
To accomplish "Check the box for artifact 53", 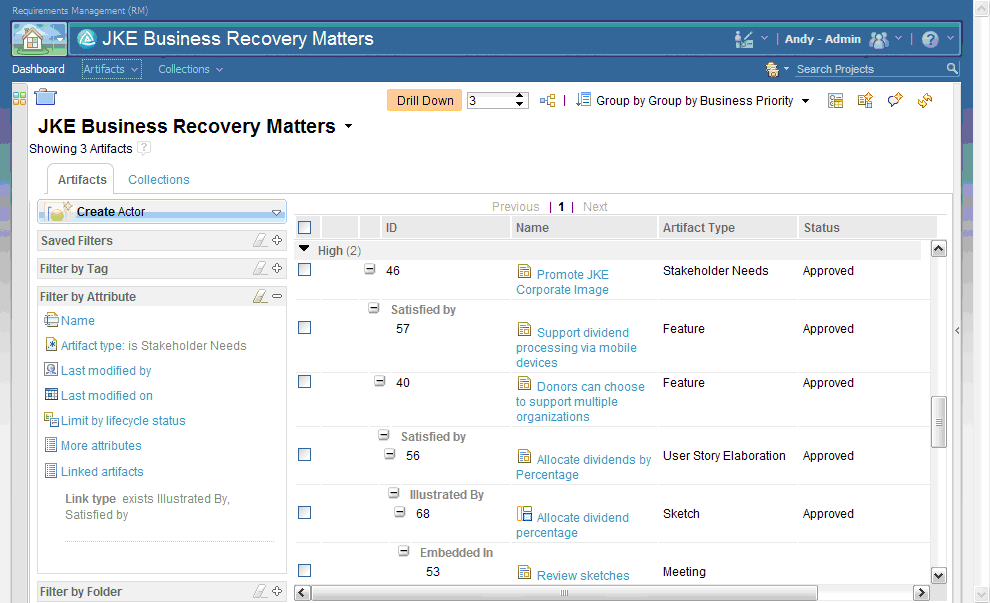I will (304, 571).
